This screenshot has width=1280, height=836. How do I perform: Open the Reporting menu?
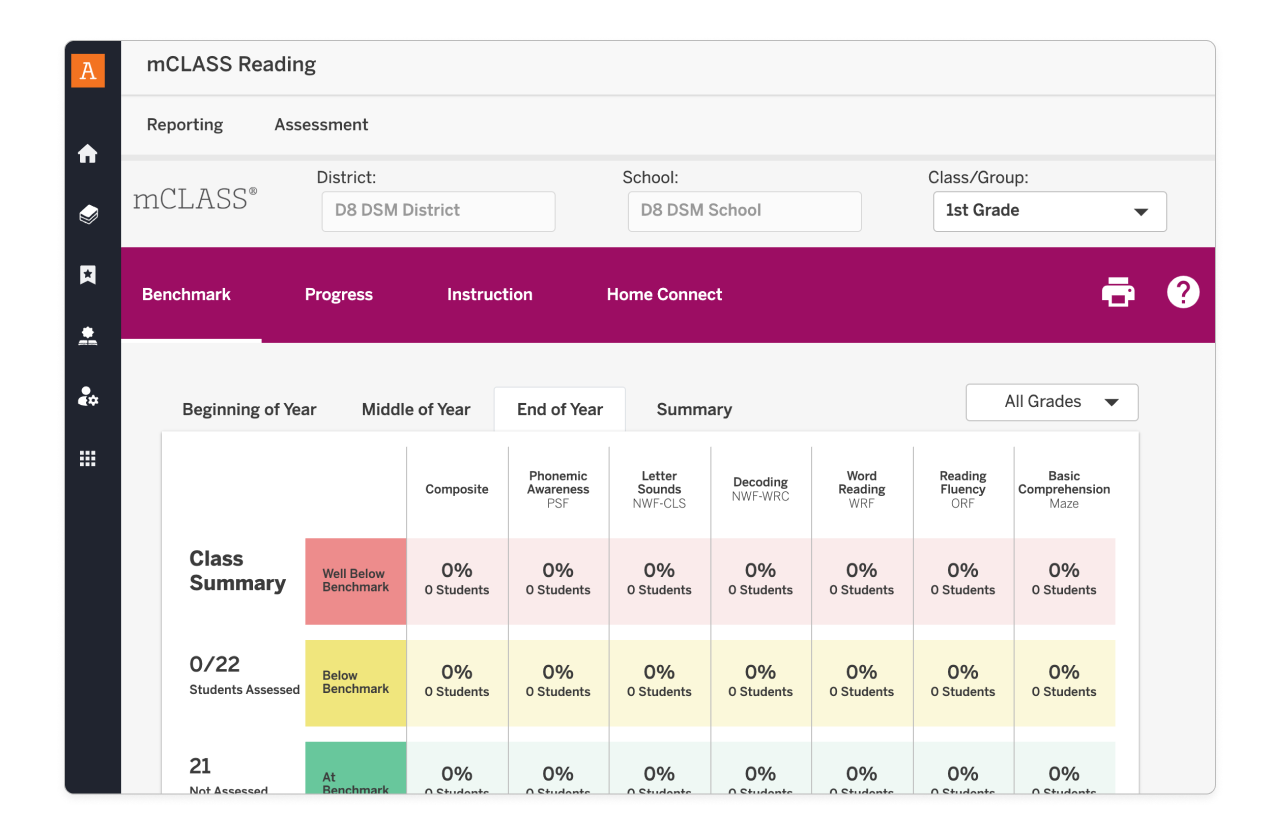(185, 125)
